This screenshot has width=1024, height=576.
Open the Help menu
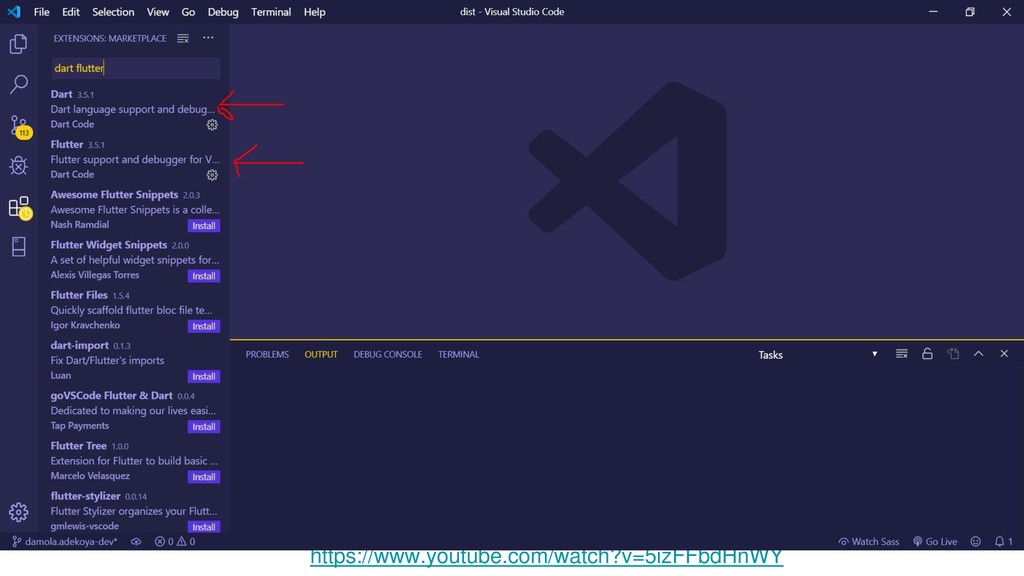(x=314, y=12)
